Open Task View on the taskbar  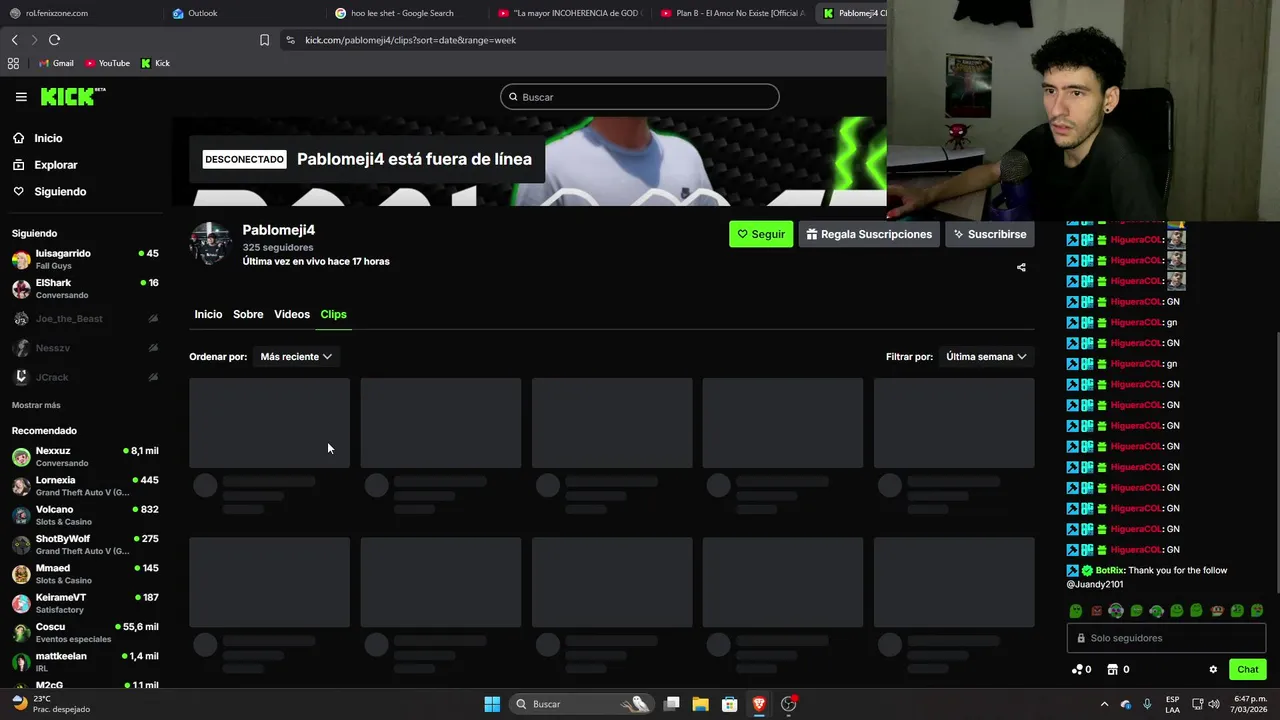(672, 704)
